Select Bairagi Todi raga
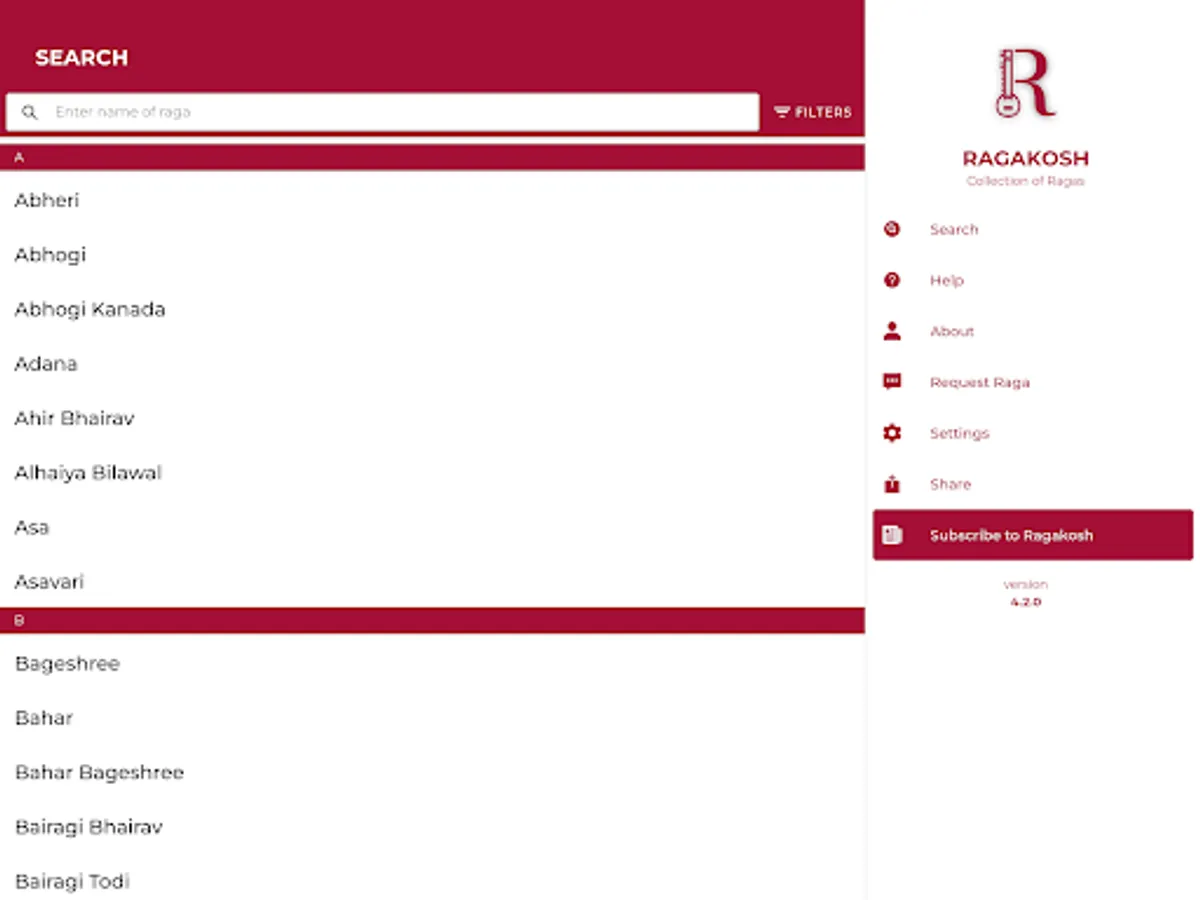 432,881
